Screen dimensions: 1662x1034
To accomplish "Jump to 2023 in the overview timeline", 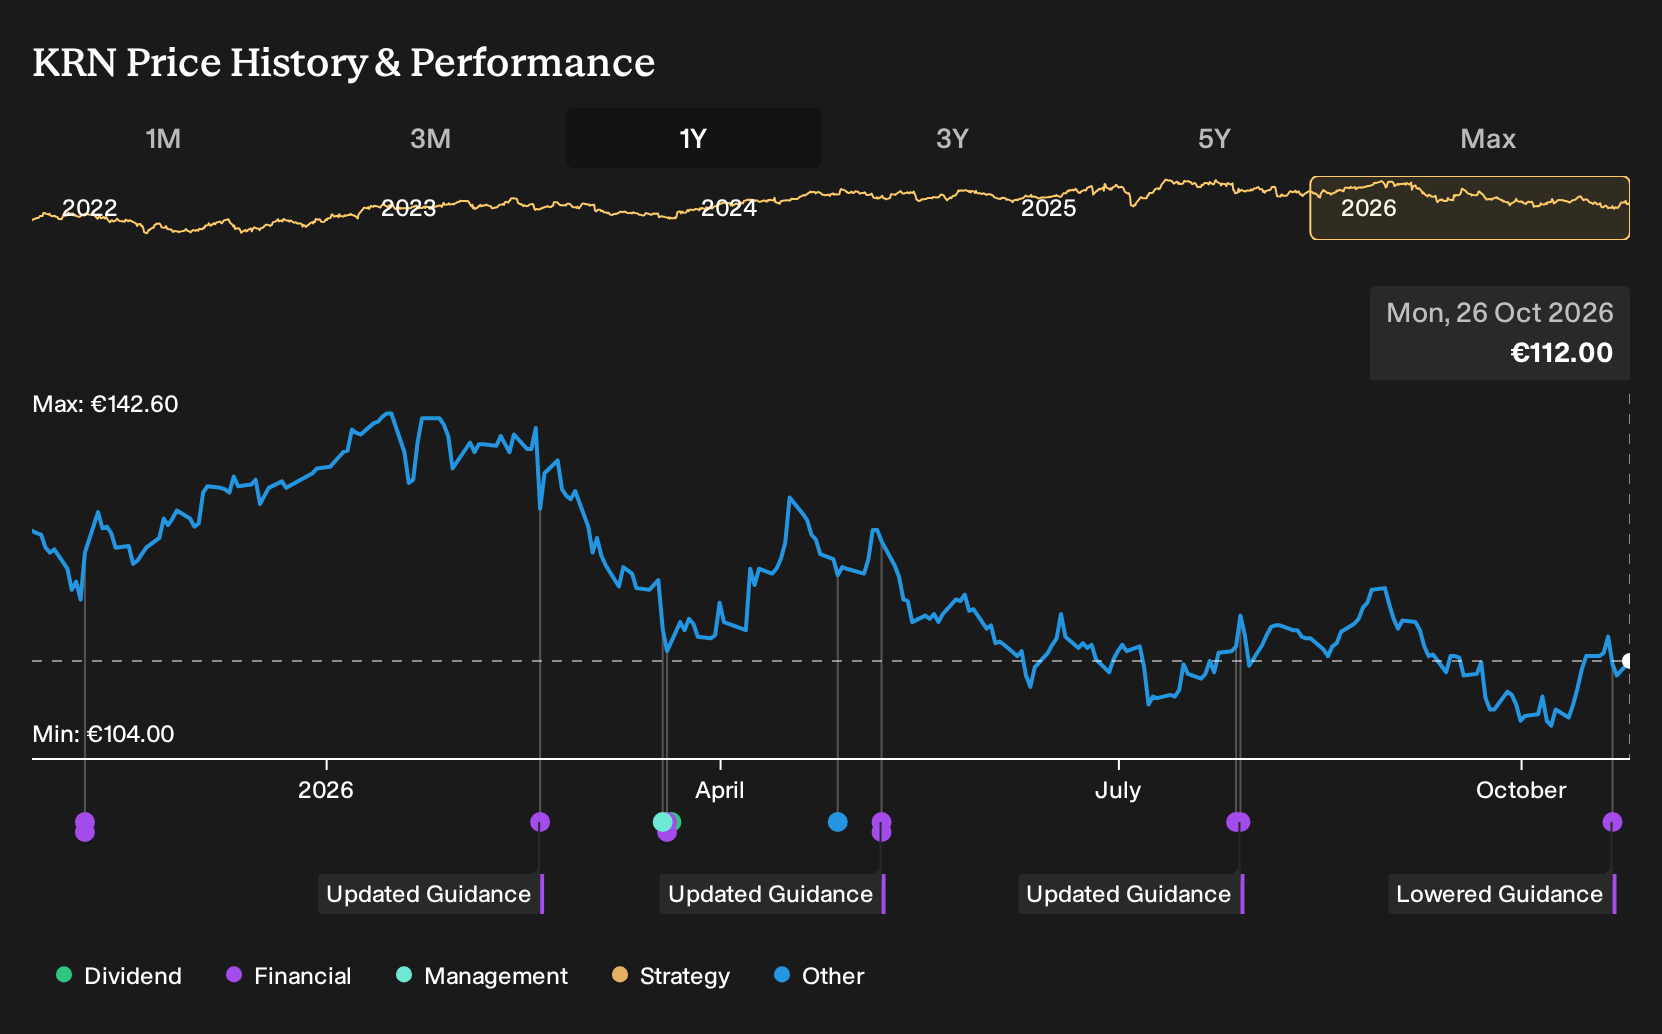I will [x=409, y=208].
